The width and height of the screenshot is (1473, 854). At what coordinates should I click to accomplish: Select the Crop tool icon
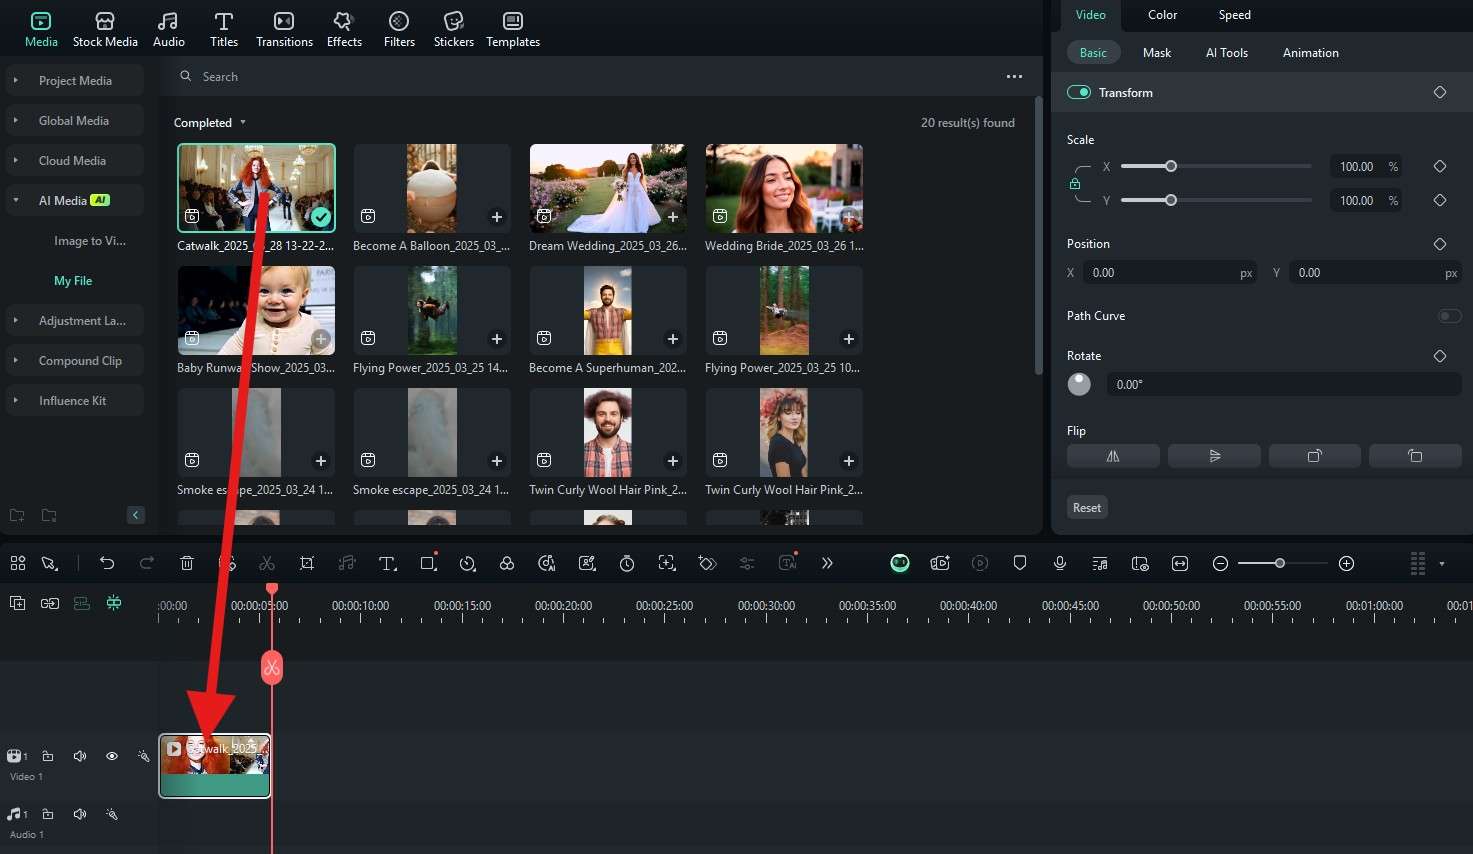307,563
